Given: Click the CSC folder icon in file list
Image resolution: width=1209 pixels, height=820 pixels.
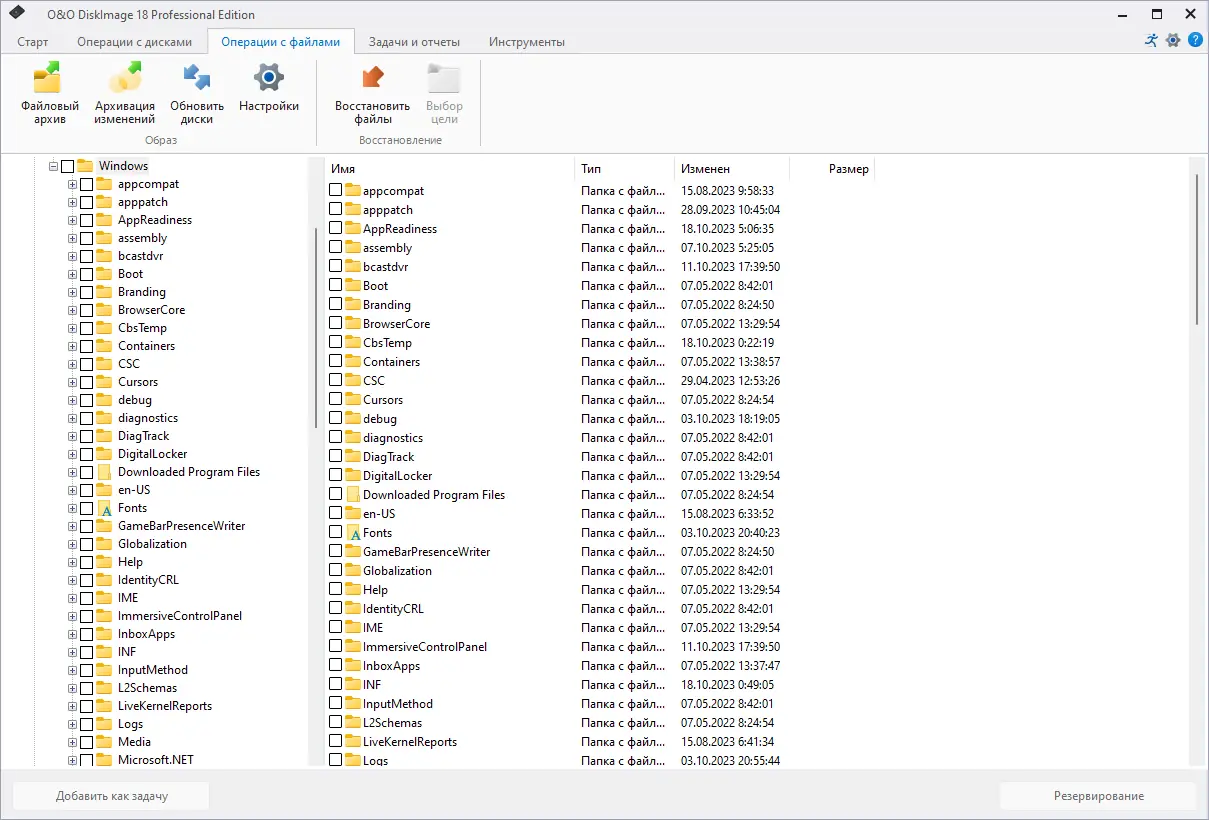Looking at the screenshot, I should pos(353,380).
